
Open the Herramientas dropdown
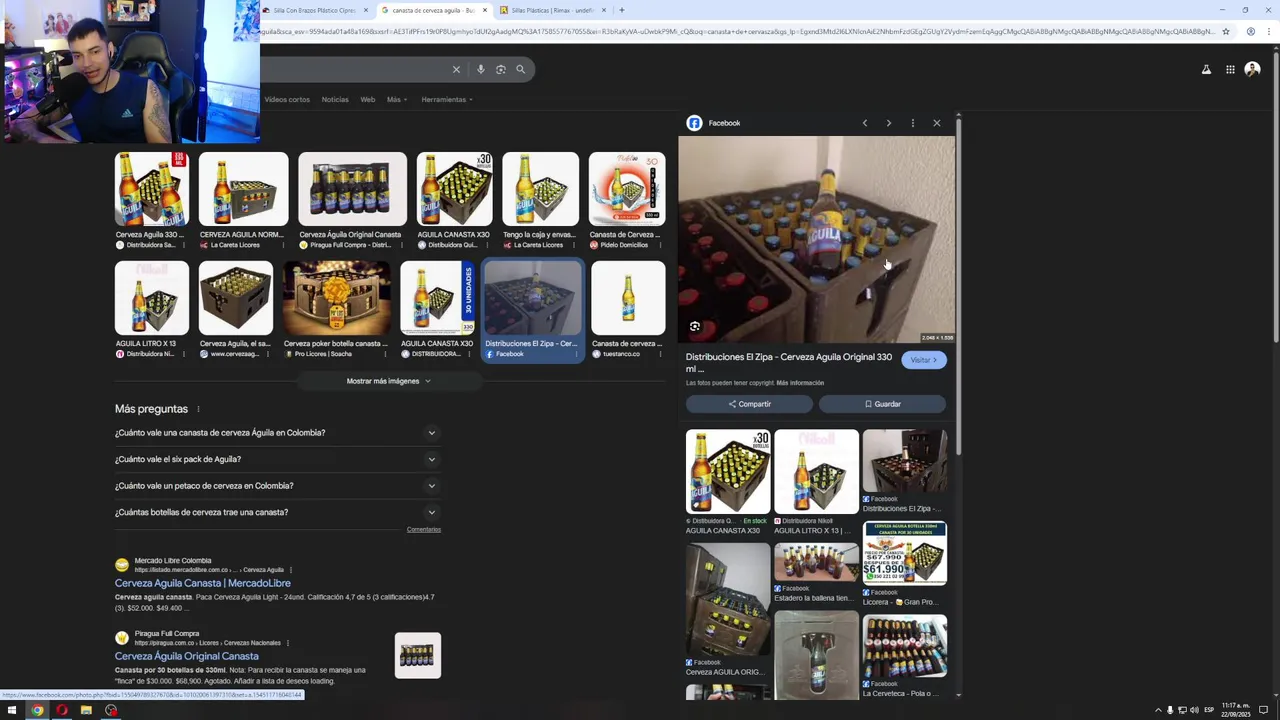point(447,100)
